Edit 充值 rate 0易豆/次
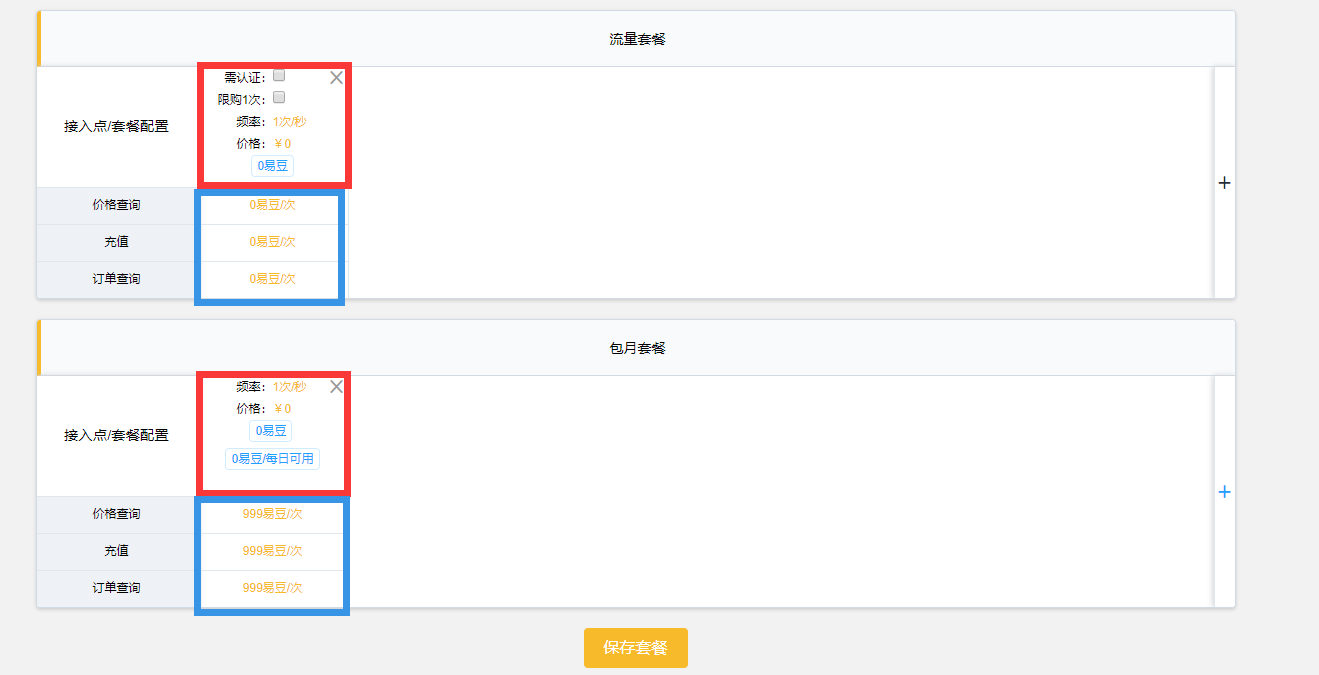This screenshot has height=675, width=1319. pos(272,242)
